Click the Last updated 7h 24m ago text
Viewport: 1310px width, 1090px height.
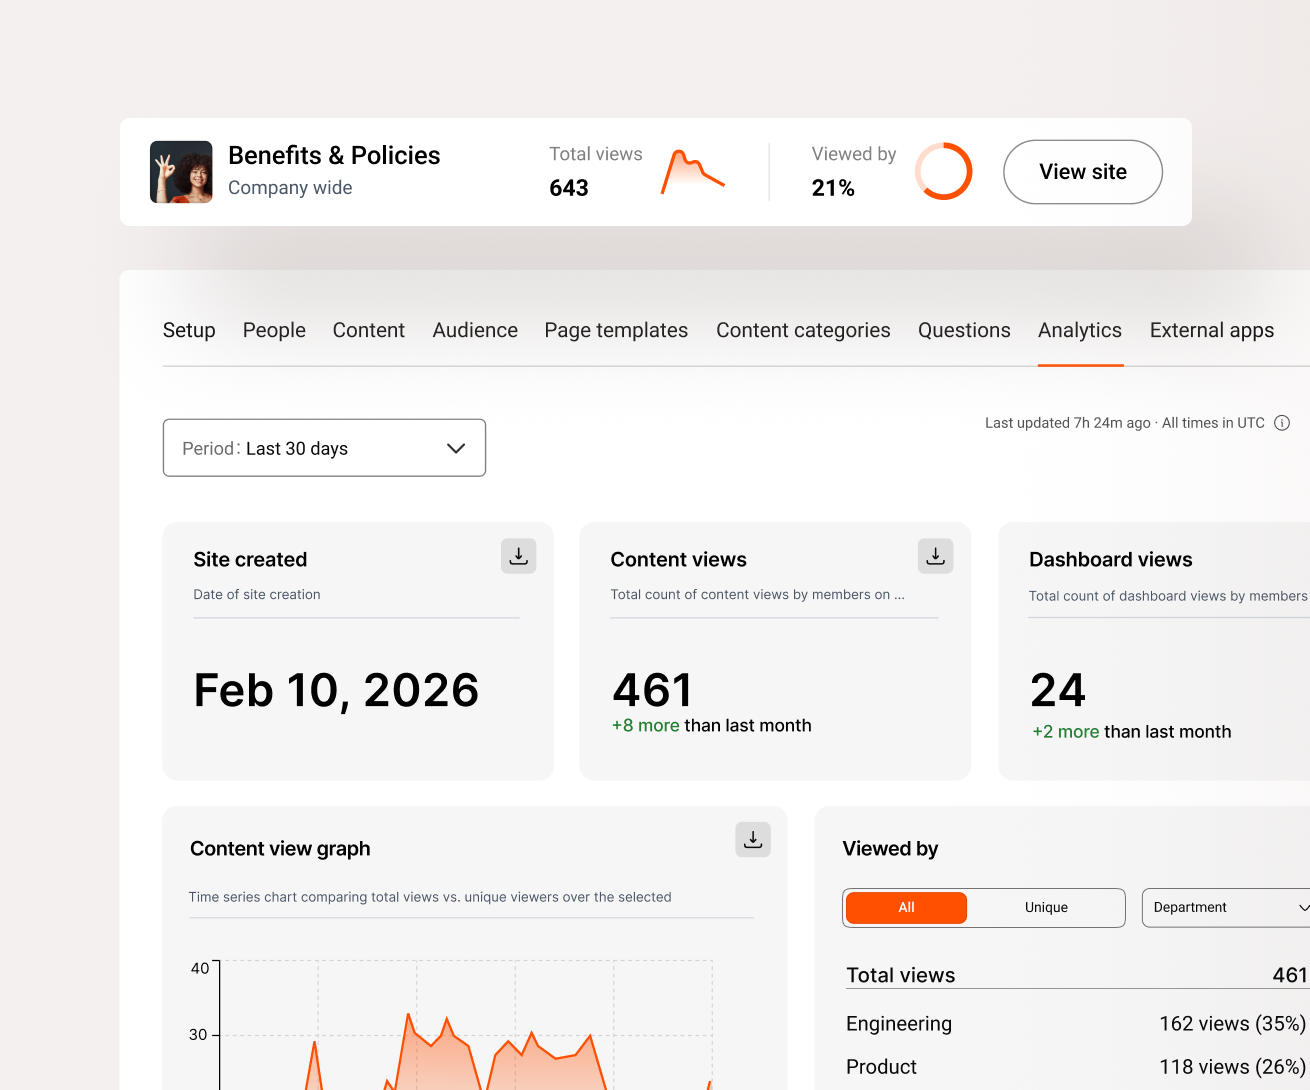pos(1068,423)
